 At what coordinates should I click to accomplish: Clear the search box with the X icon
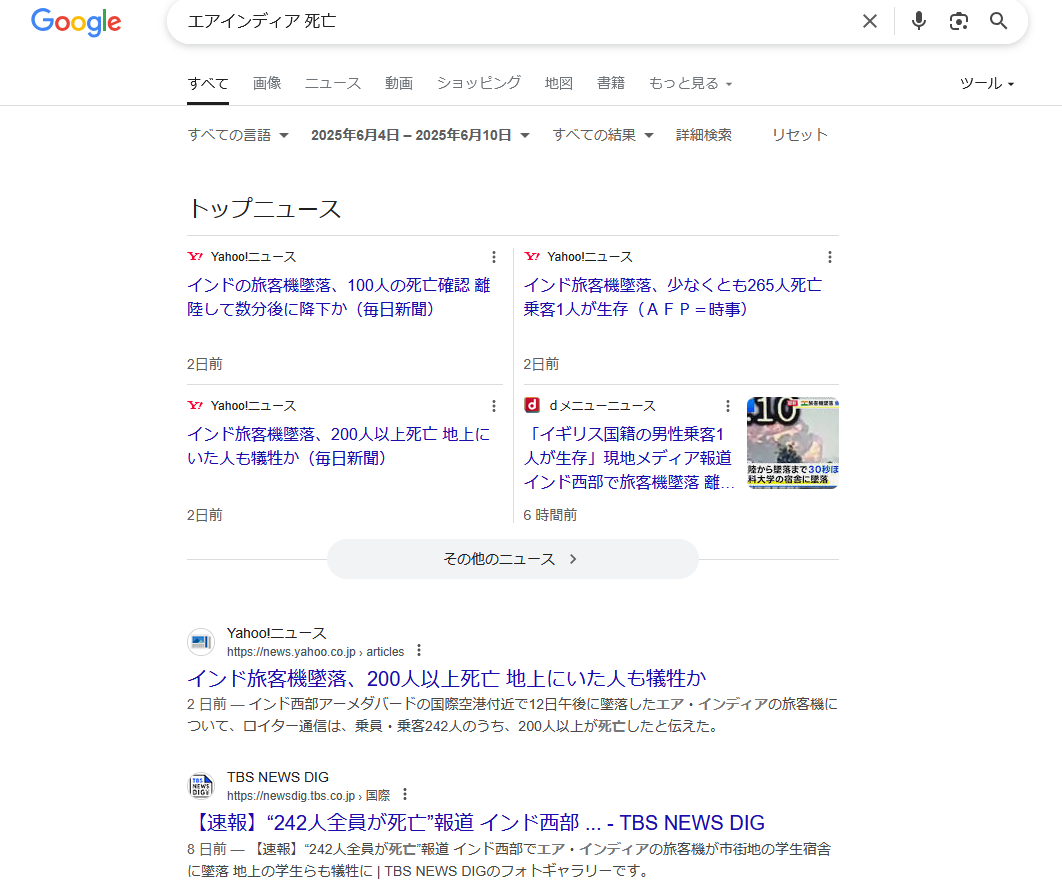870,22
